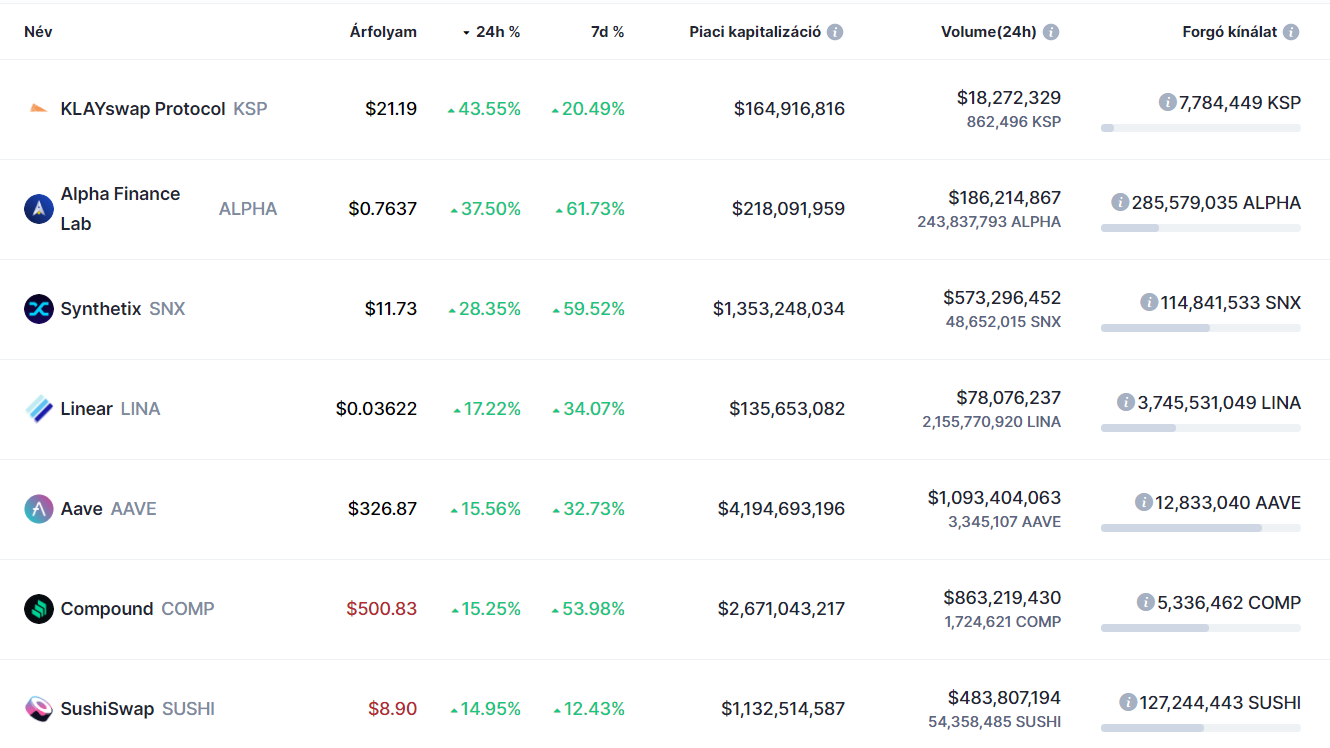Screen dimensions: 1330x748
Task: Click KLAYswap 24h change 43.55%
Action: [x=484, y=109]
